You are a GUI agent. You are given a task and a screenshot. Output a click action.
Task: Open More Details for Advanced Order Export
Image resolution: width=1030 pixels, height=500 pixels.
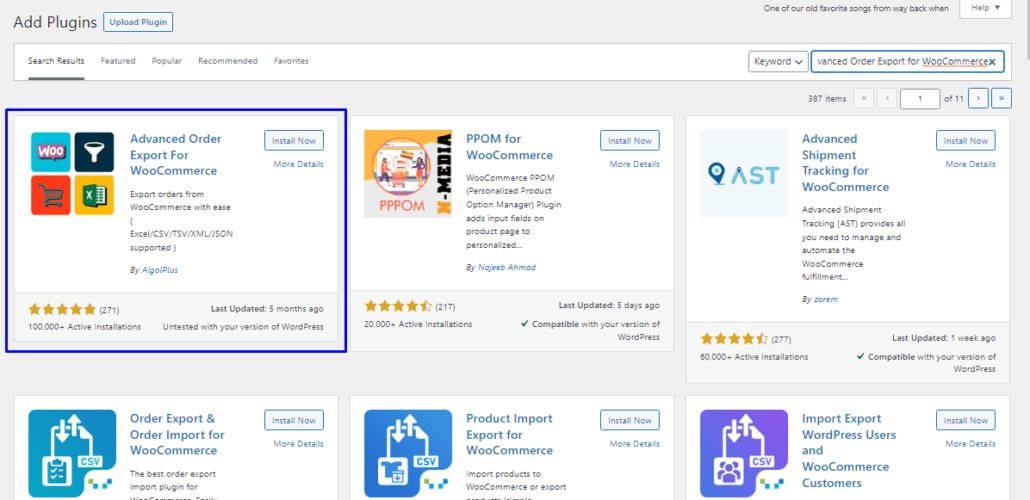coord(299,164)
